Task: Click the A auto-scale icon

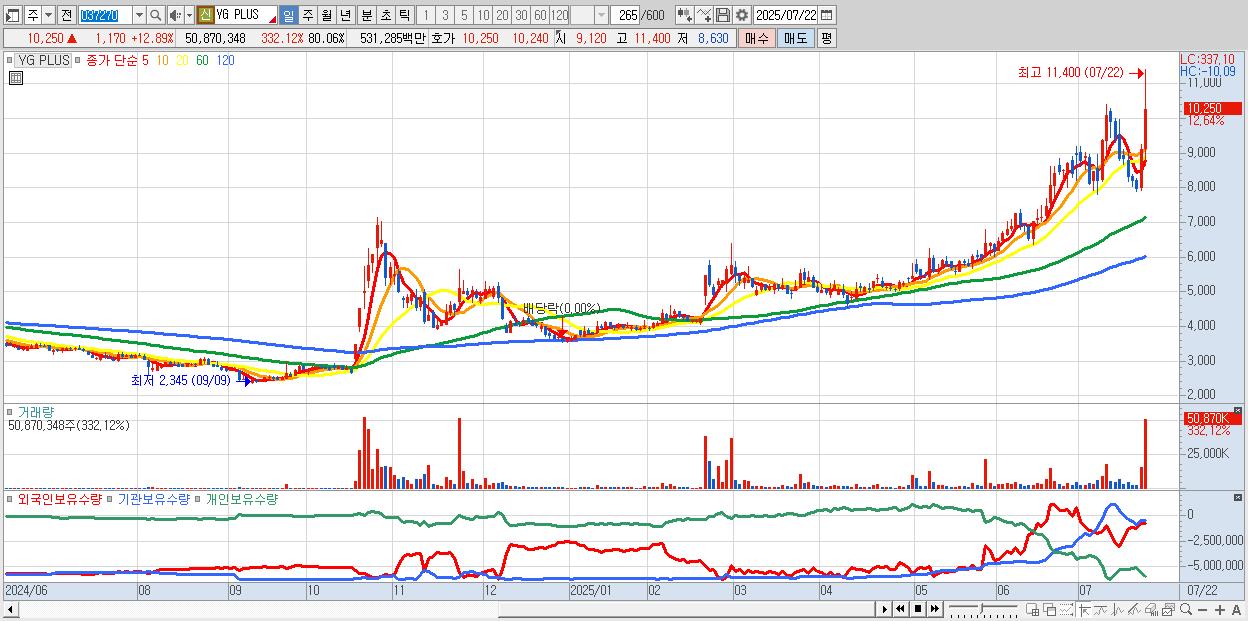Action: coord(1237,609)
